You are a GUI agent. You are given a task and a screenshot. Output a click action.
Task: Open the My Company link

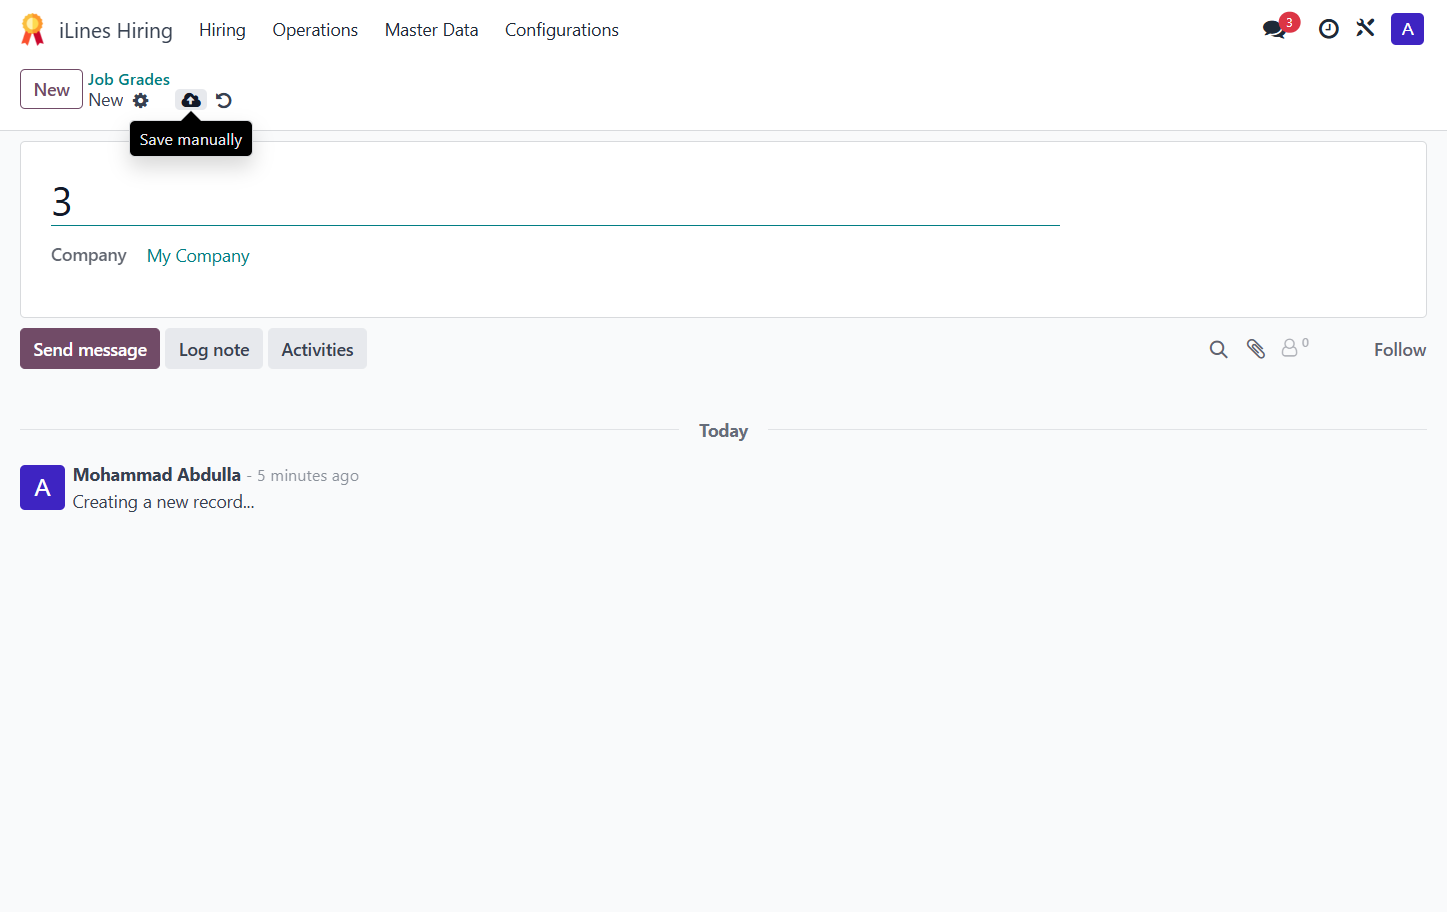(x=198, y=256)
